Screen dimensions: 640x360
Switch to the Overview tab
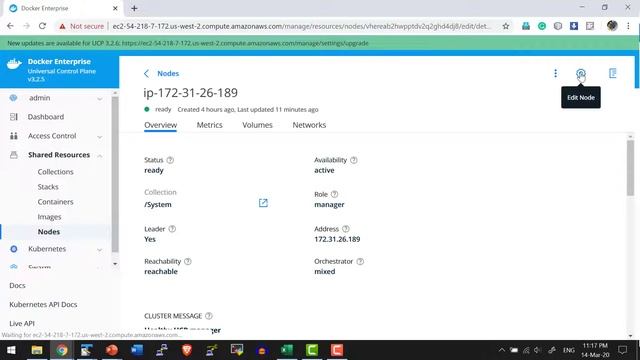(x=160, y=125)
